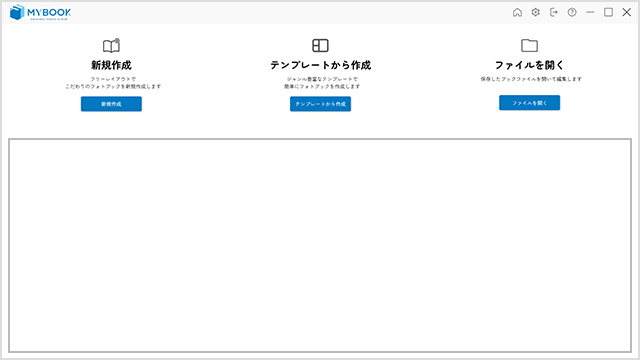
Task: Click the folder icon above ファイルを開く
Action: click(529, 45)
